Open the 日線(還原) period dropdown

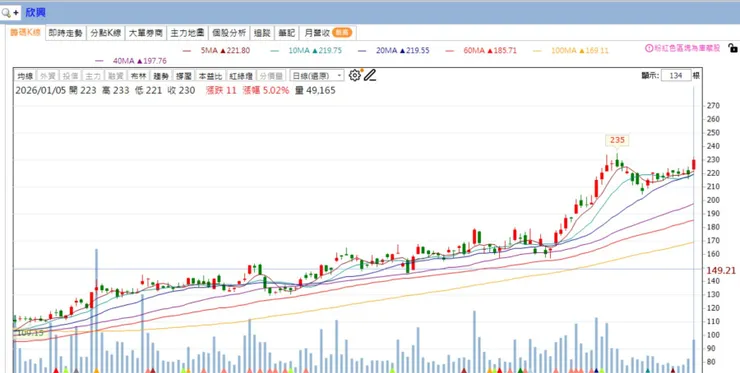317,76
